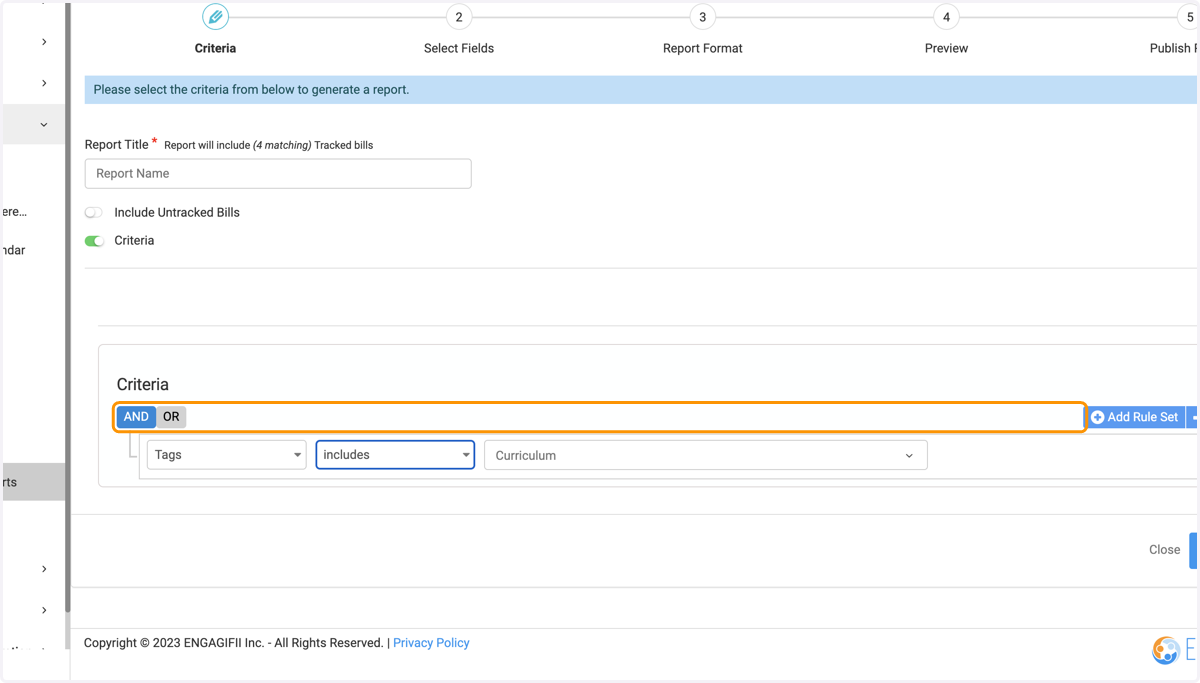Click the Criteria section heading

click(x=143, y=385)
